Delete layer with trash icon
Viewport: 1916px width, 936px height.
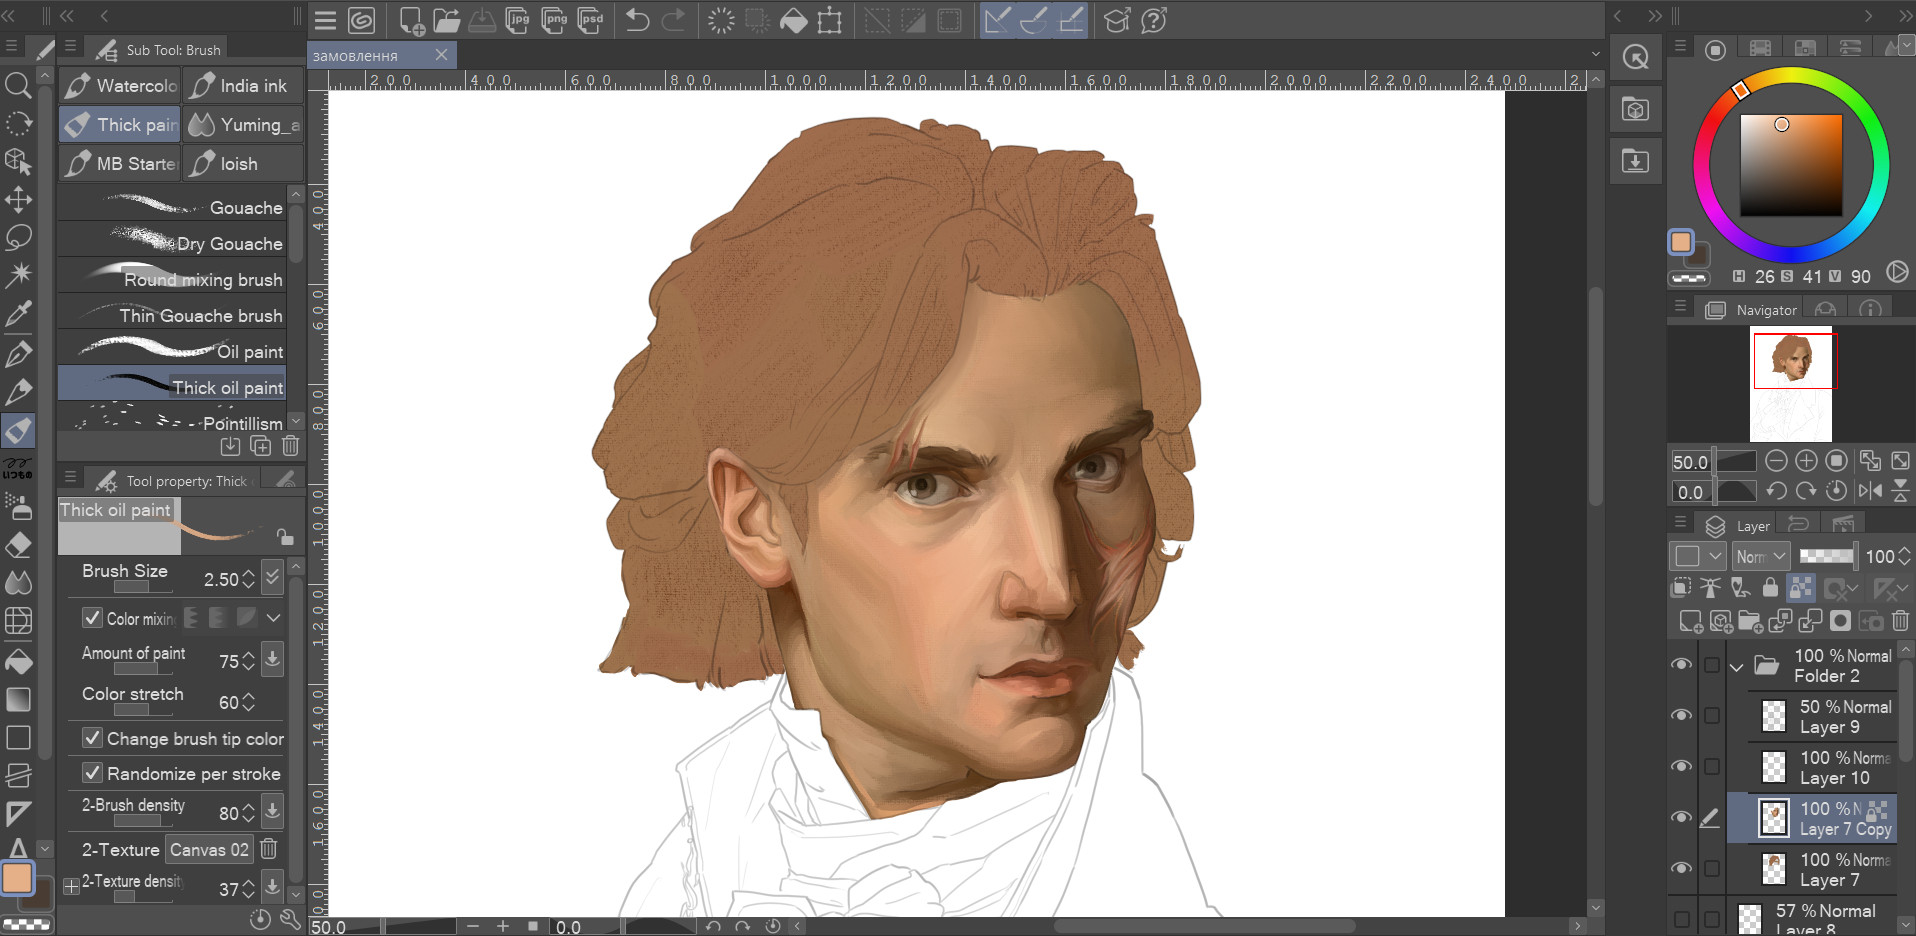click(1900, 622)
